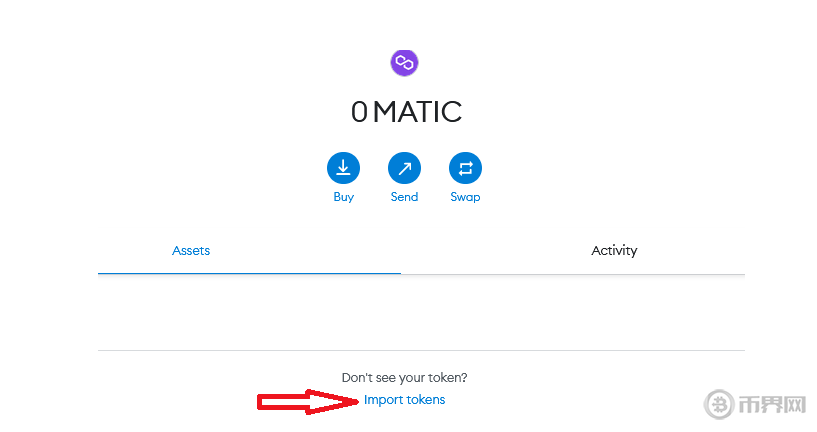Click the zero digit in the balance
The width and height of the screenshot is (817, 432).
coord(359,112)
